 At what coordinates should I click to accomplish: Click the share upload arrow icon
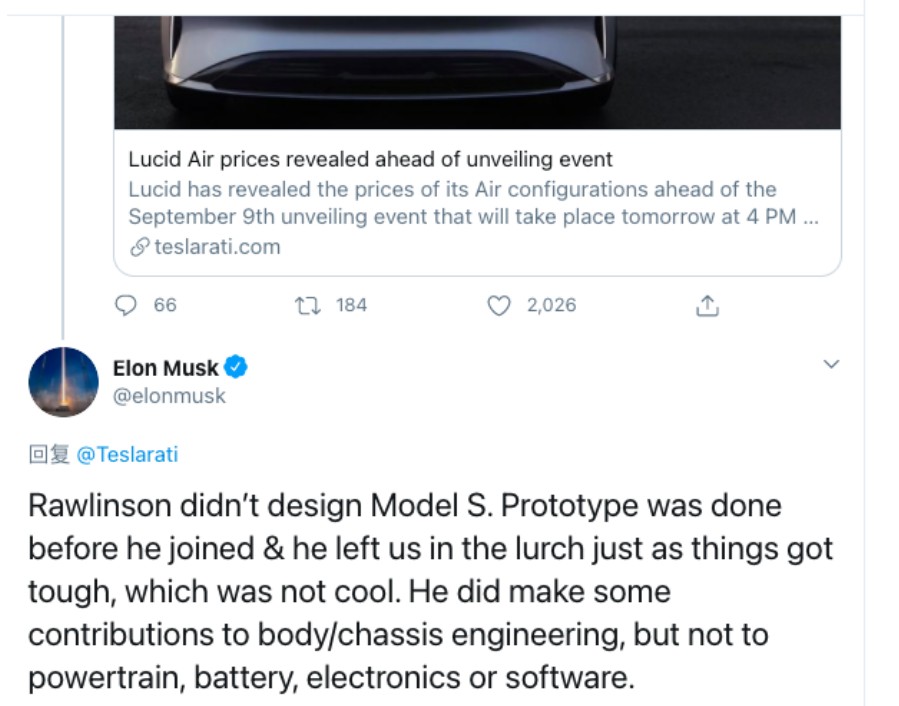[x=707, y=306]
